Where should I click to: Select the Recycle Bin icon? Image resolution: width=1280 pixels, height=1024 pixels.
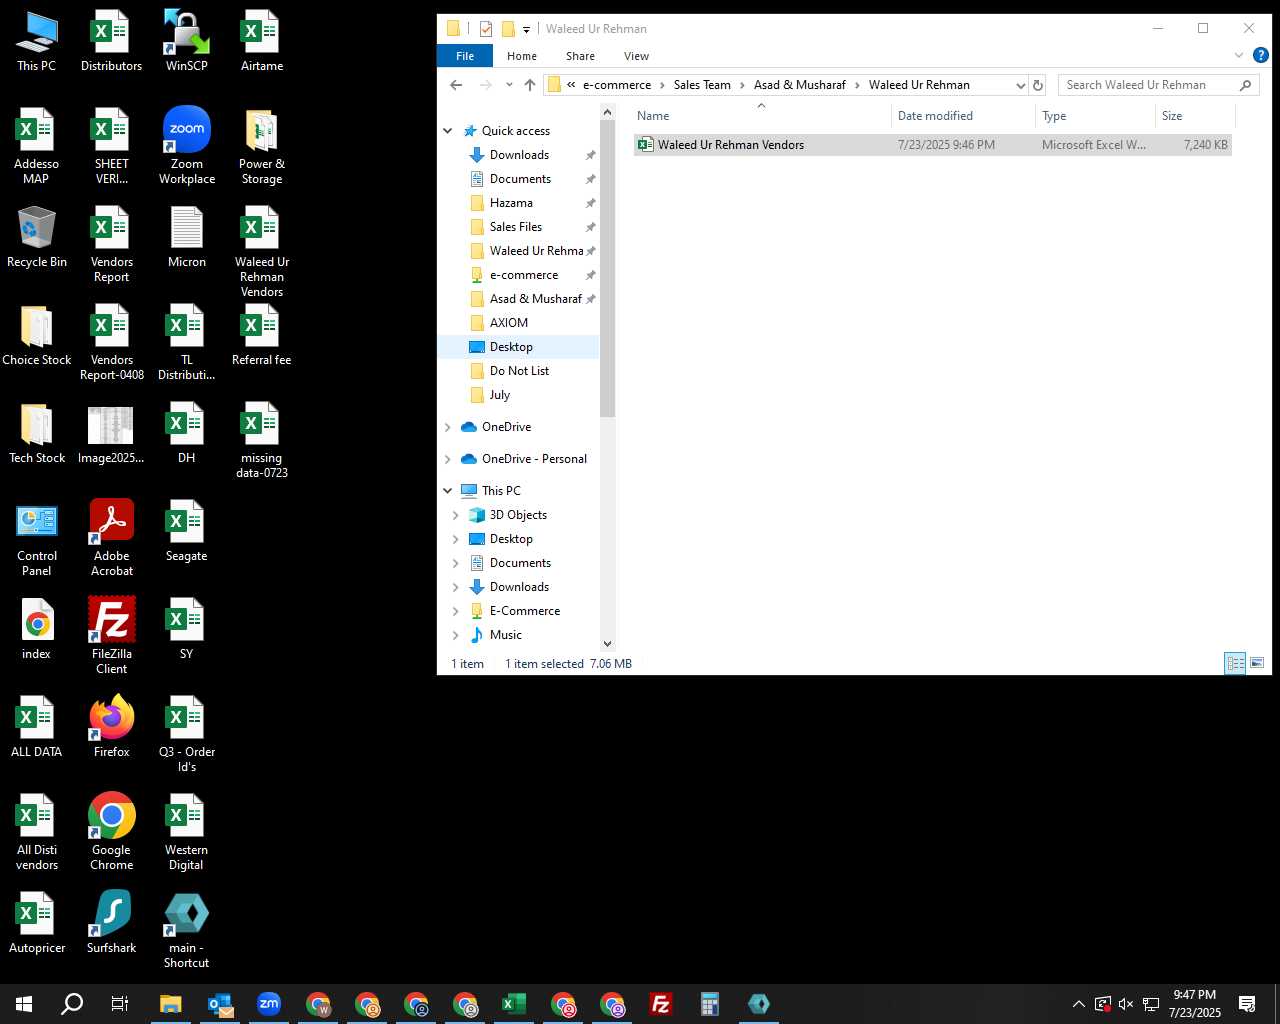(37, 237)
